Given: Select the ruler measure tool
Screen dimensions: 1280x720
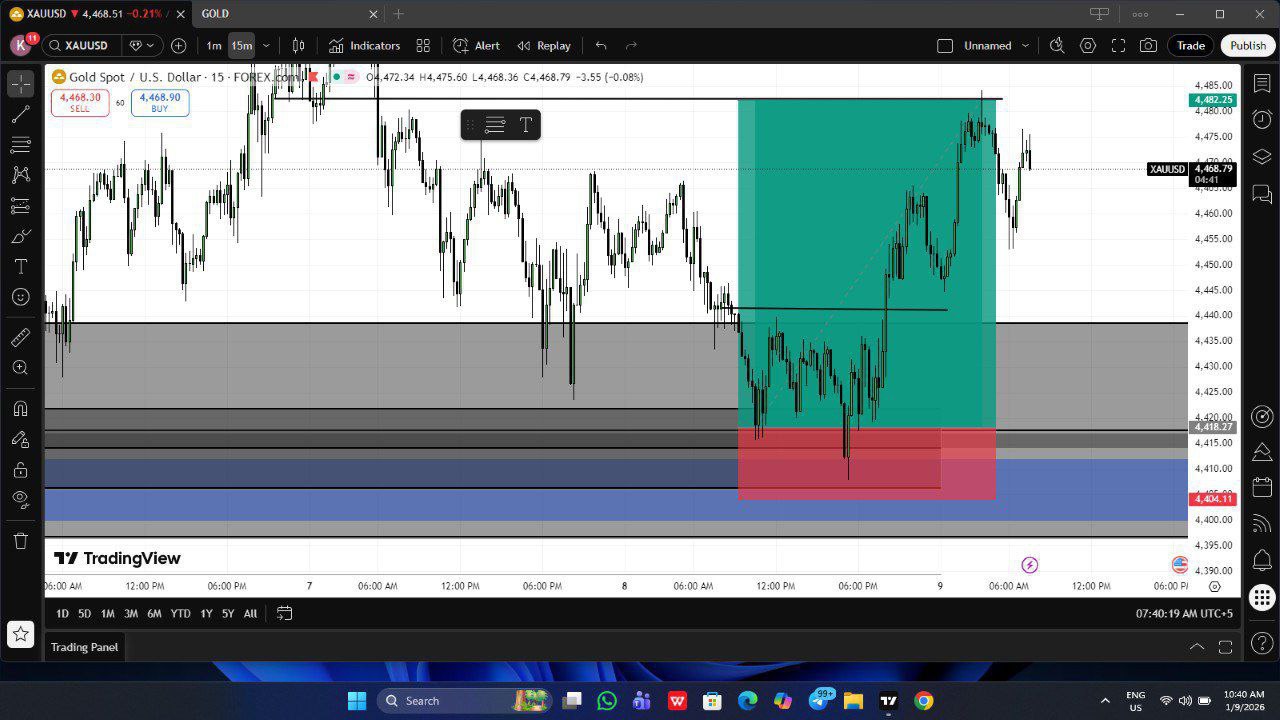Looking at the screenshot, I should [20, 338].
